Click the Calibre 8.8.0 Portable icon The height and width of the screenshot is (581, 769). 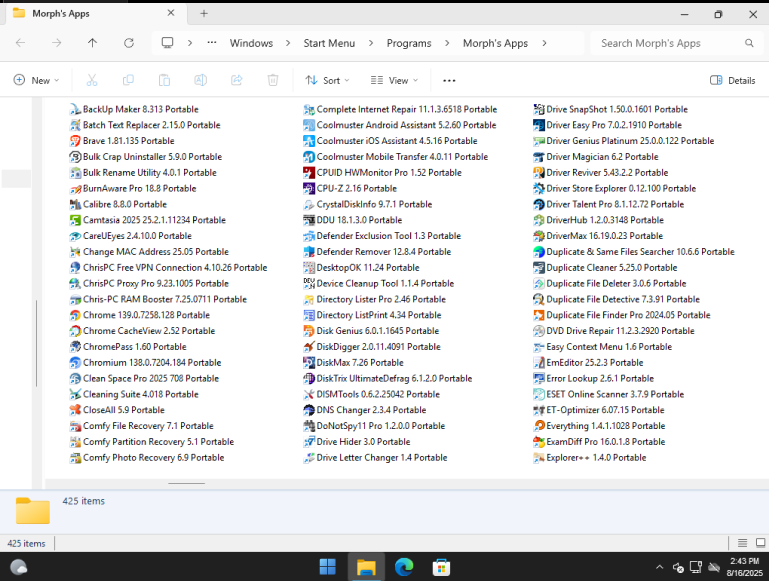coord(75,204)
